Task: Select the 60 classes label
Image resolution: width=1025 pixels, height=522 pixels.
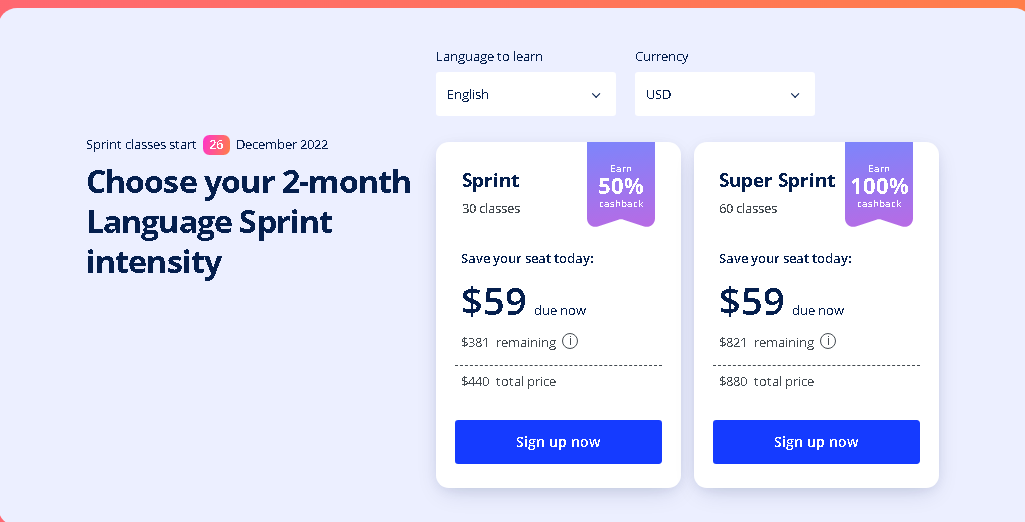Action: pyautogui.click(x=748, y=209)
